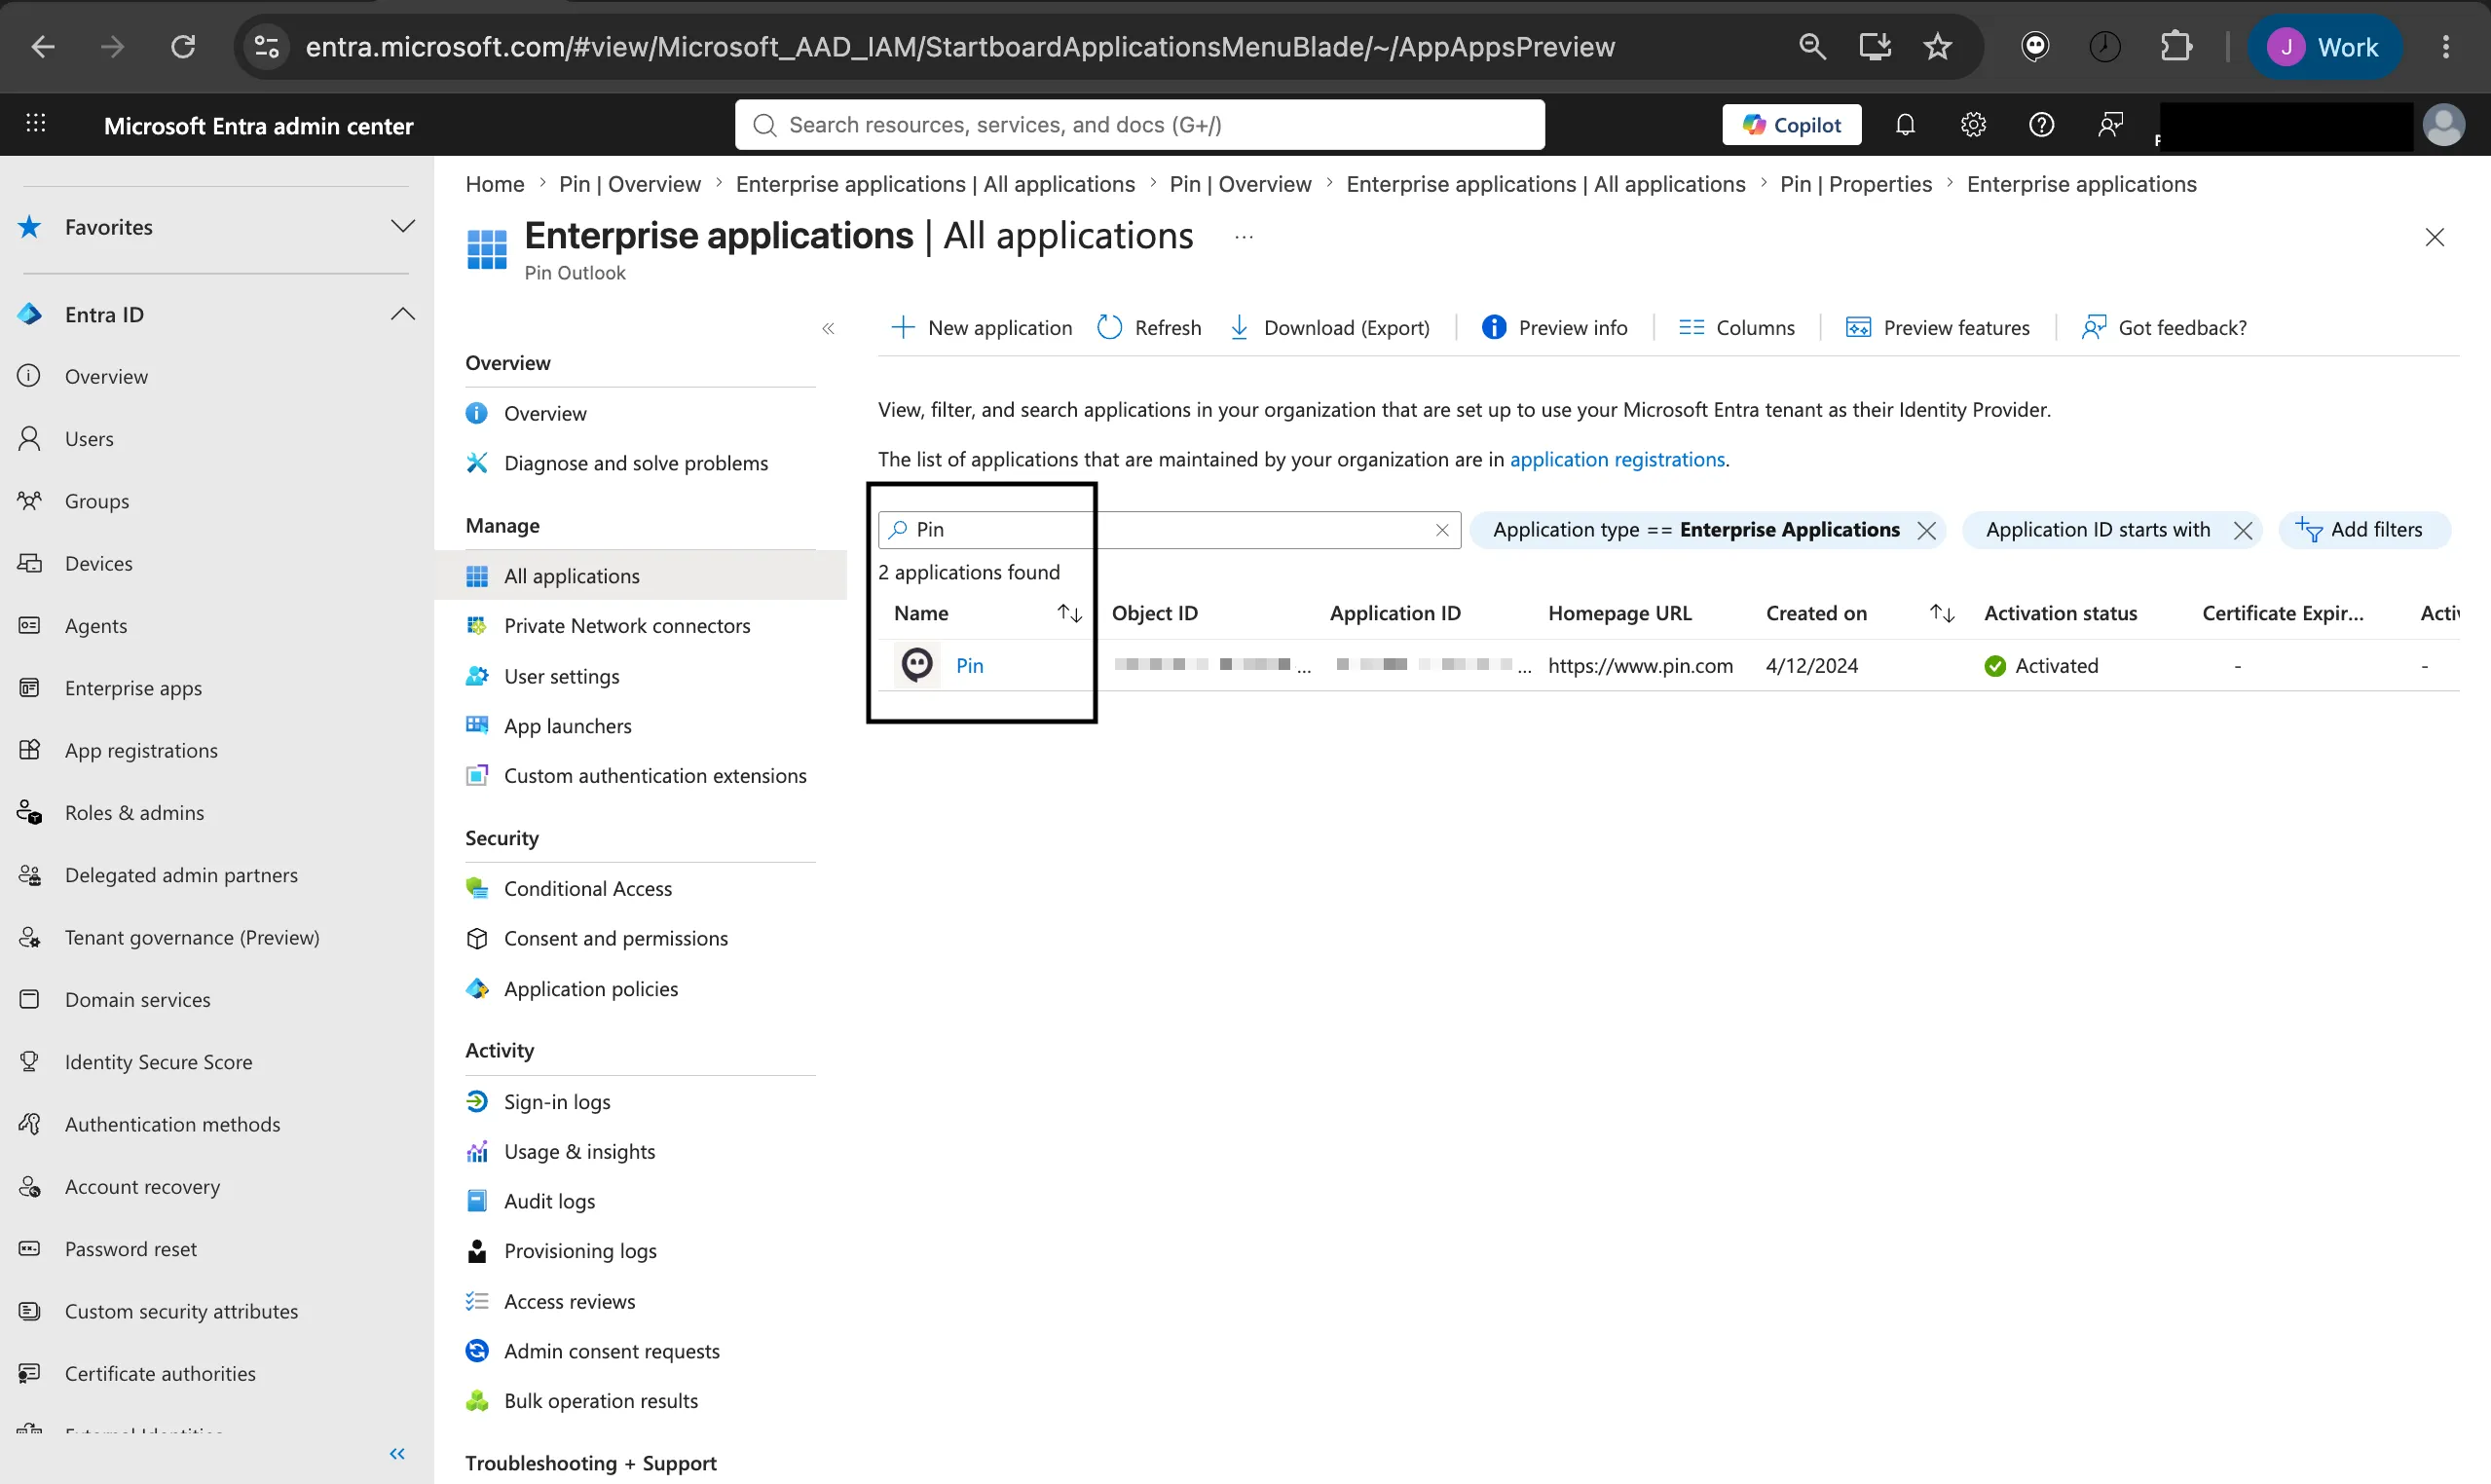Image resolution: width=2491 pixels, height=1484 pixels.
Task: Open Enterprise apps in left navigation
Action: pyautogui.click(x=133, y=688)
